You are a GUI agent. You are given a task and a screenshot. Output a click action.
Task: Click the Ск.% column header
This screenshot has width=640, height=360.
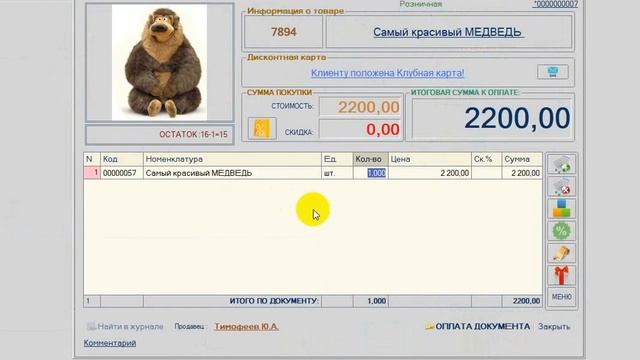[x=487, y=159]
